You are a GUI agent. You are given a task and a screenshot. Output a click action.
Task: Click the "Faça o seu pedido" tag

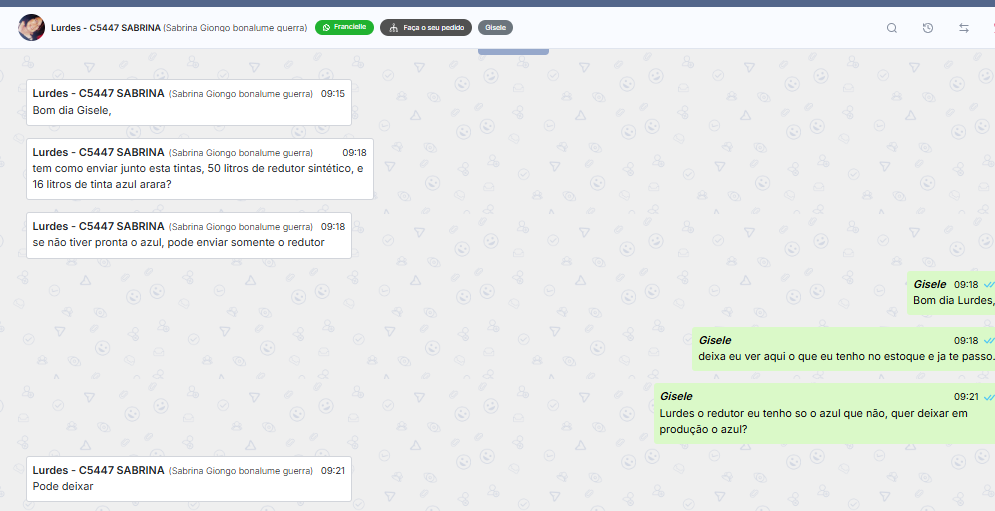425,28
